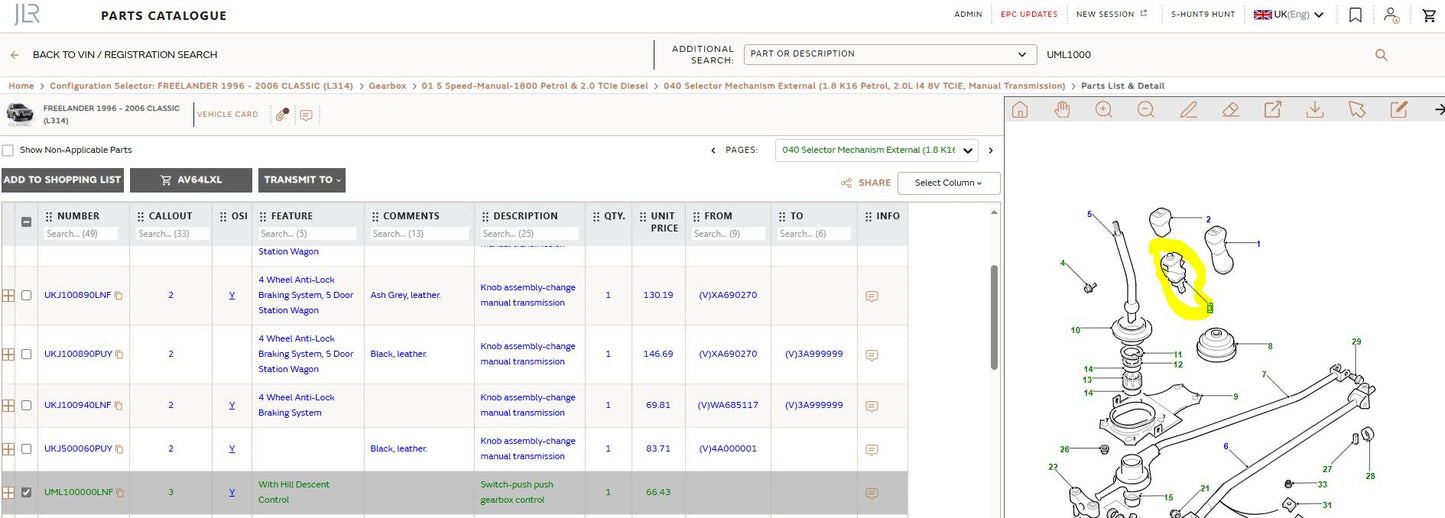Click the edit note icon in diagram toolbar
The image size is (1445, 518).
pyautogui.click(x=1399, y=110)
